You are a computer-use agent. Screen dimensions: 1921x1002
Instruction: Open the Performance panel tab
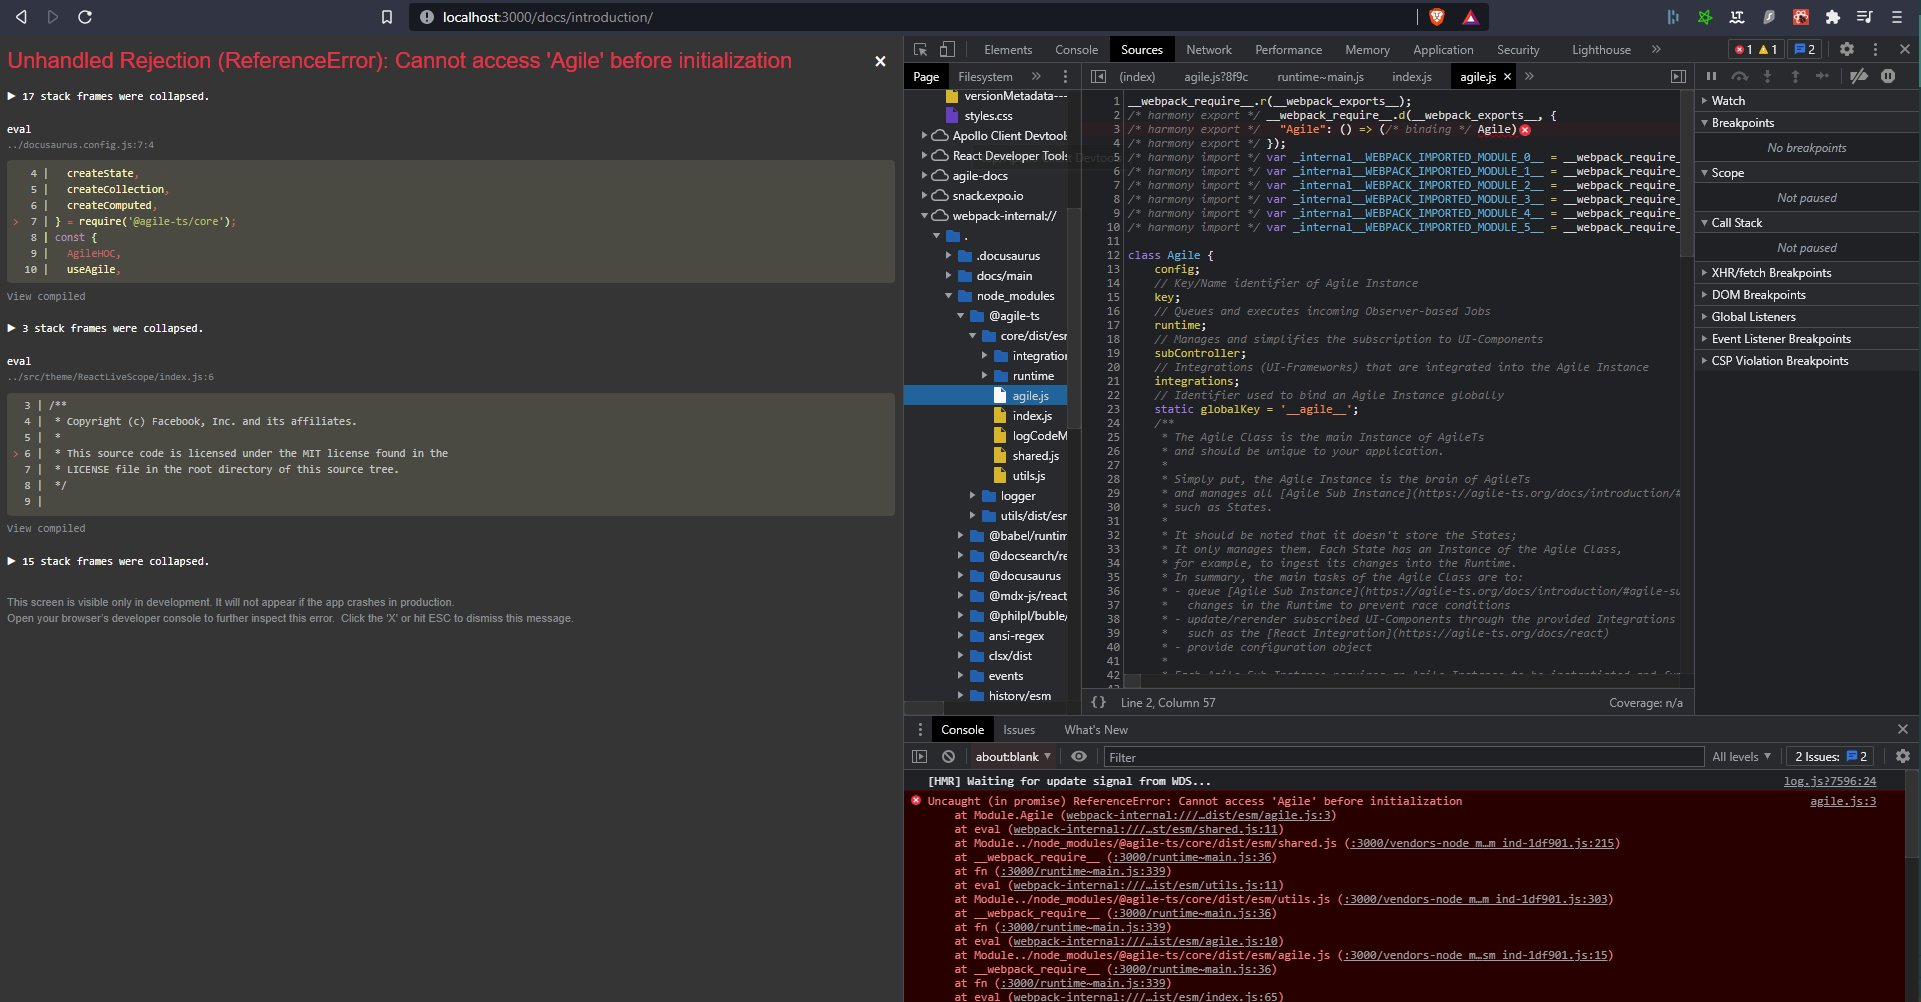tap(1288, 49)
